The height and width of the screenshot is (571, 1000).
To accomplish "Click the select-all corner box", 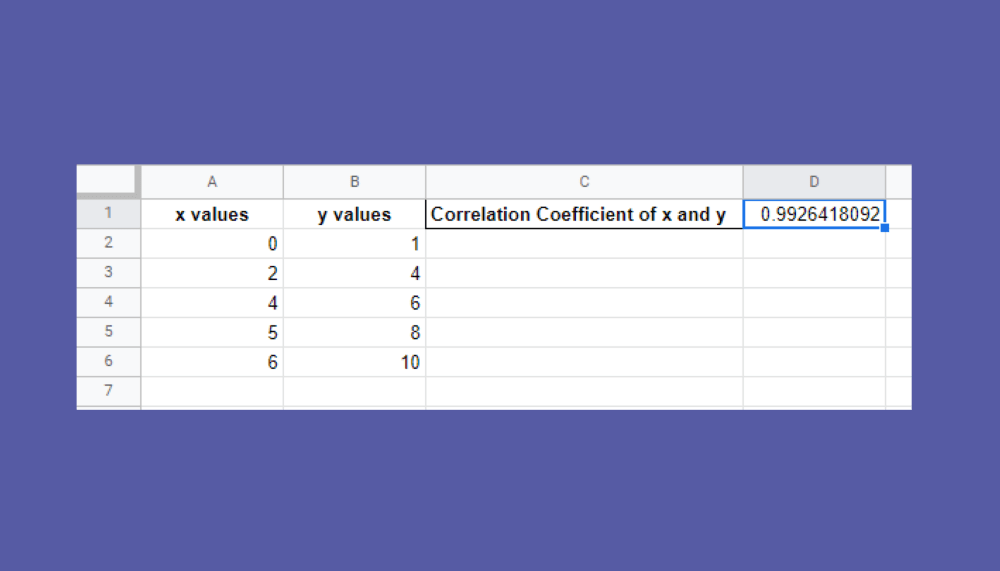I will (108, 181).
